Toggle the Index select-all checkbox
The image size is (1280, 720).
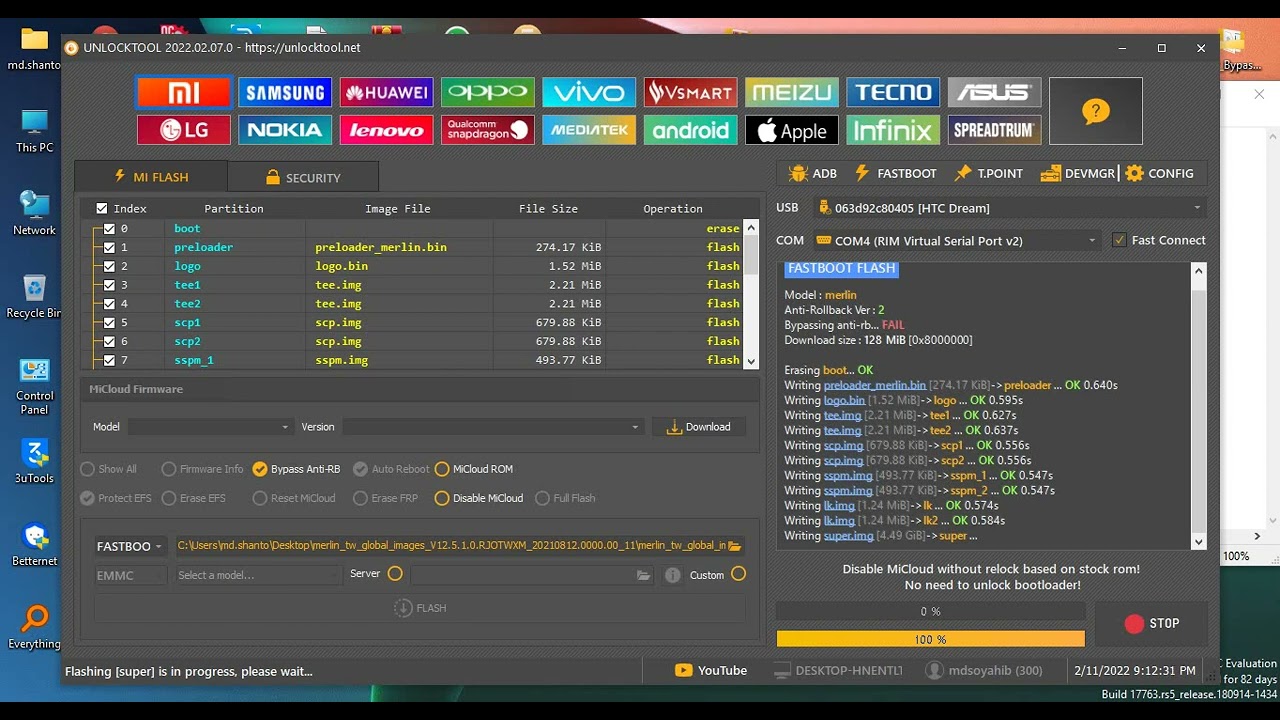pos(102,209)
